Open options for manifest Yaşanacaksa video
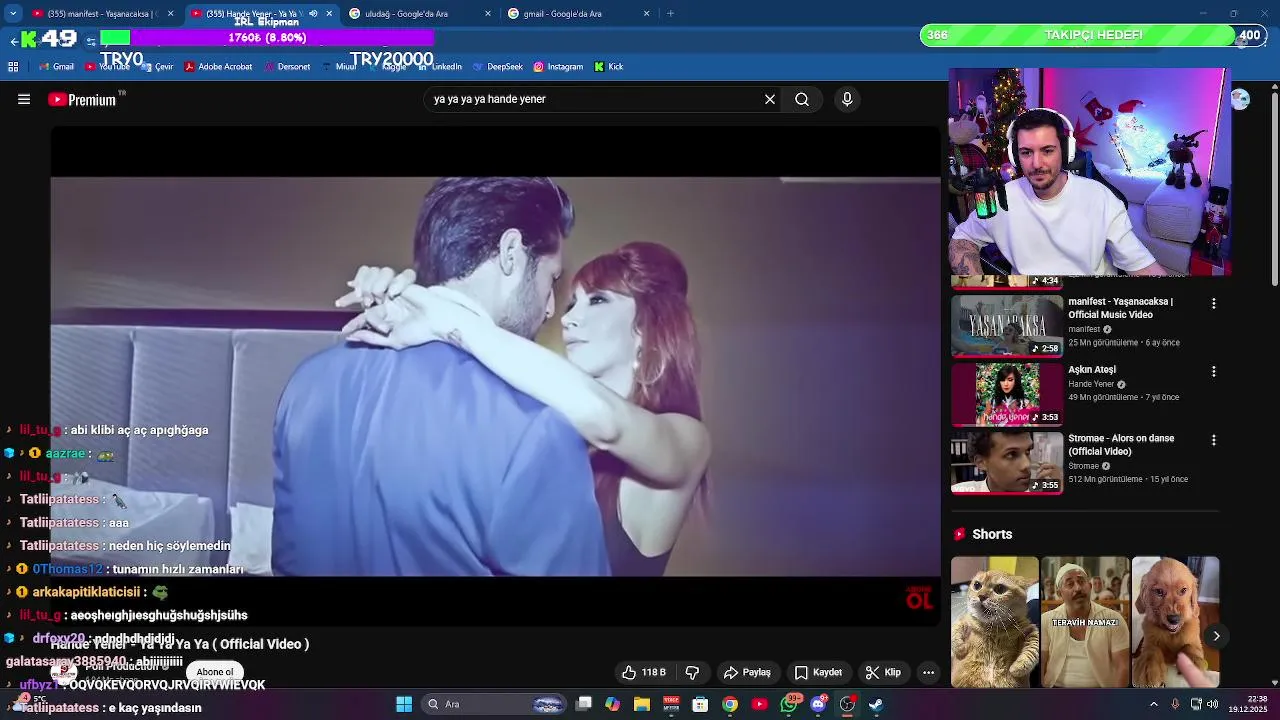Screen dimensions: 1280x720 1214,303
